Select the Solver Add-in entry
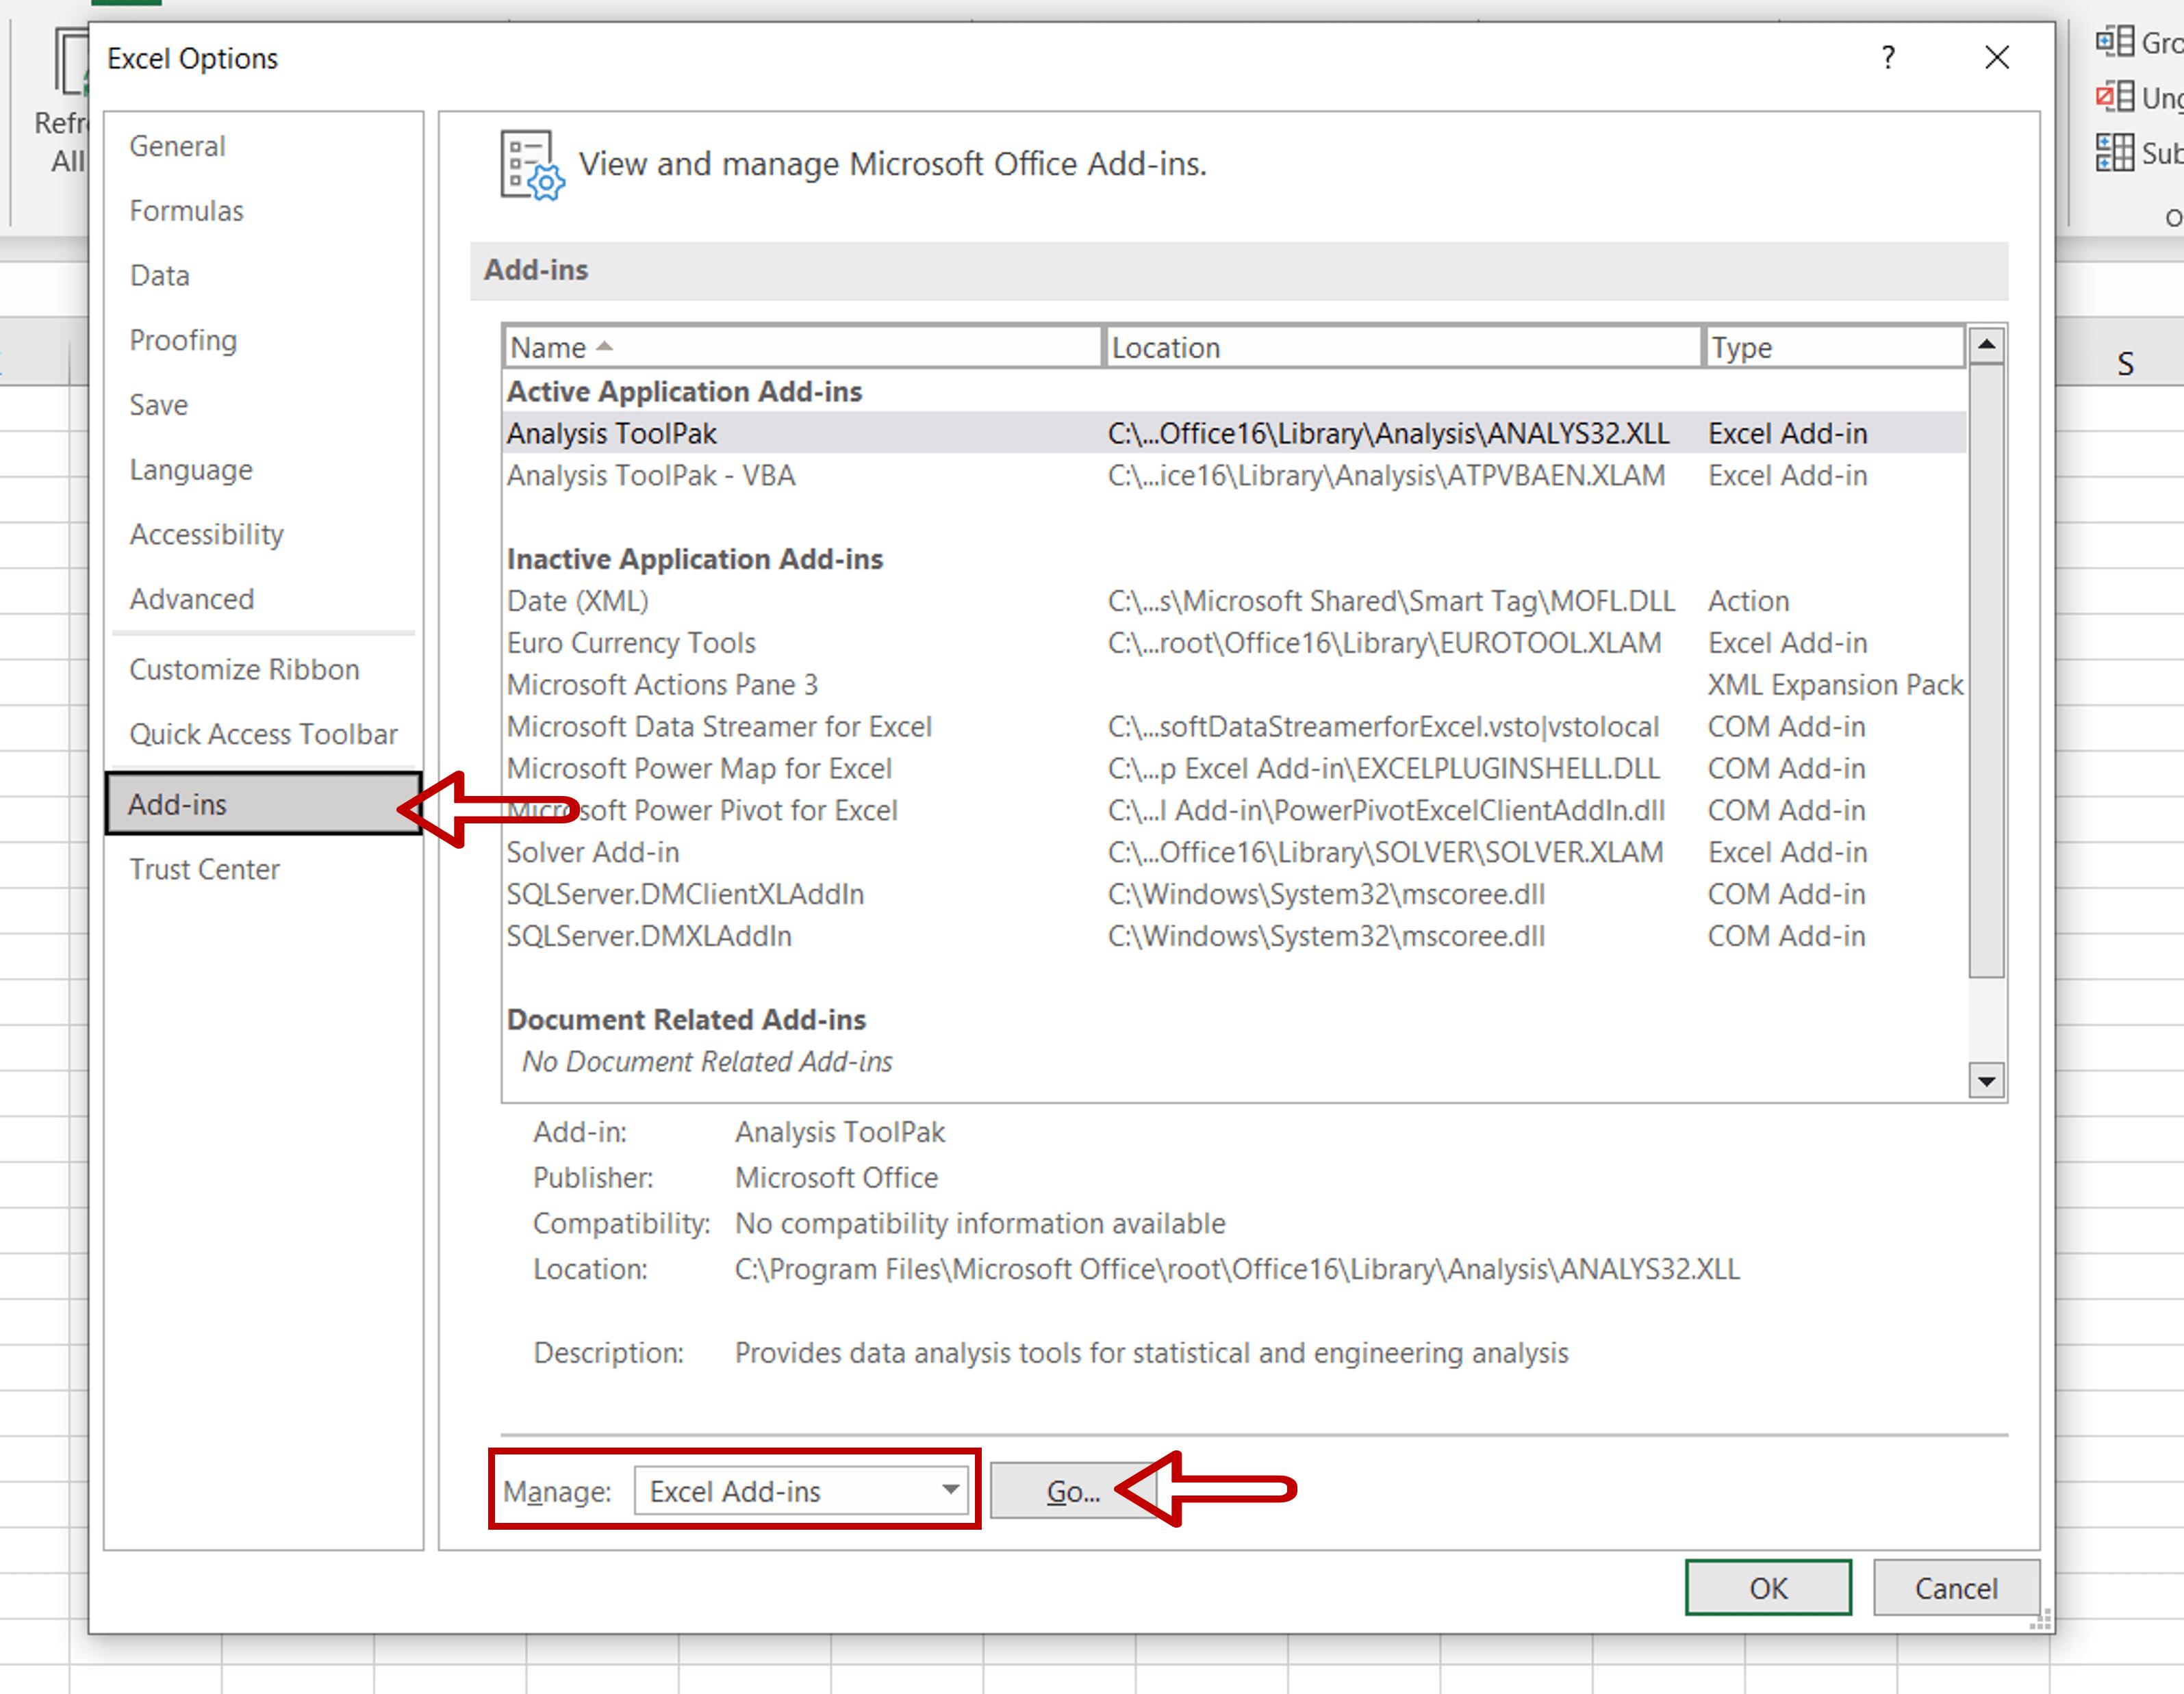2184x1694 pixels. point(593,852)
